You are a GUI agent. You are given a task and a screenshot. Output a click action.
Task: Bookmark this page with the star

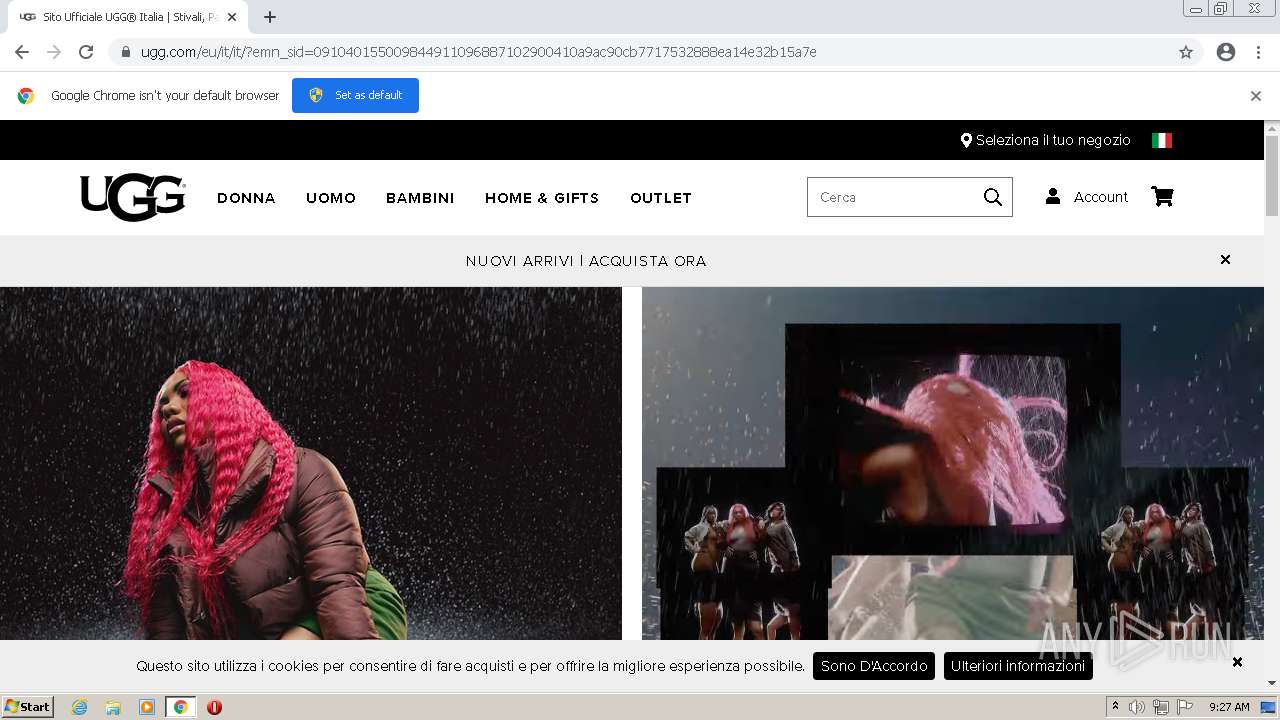1186,52
